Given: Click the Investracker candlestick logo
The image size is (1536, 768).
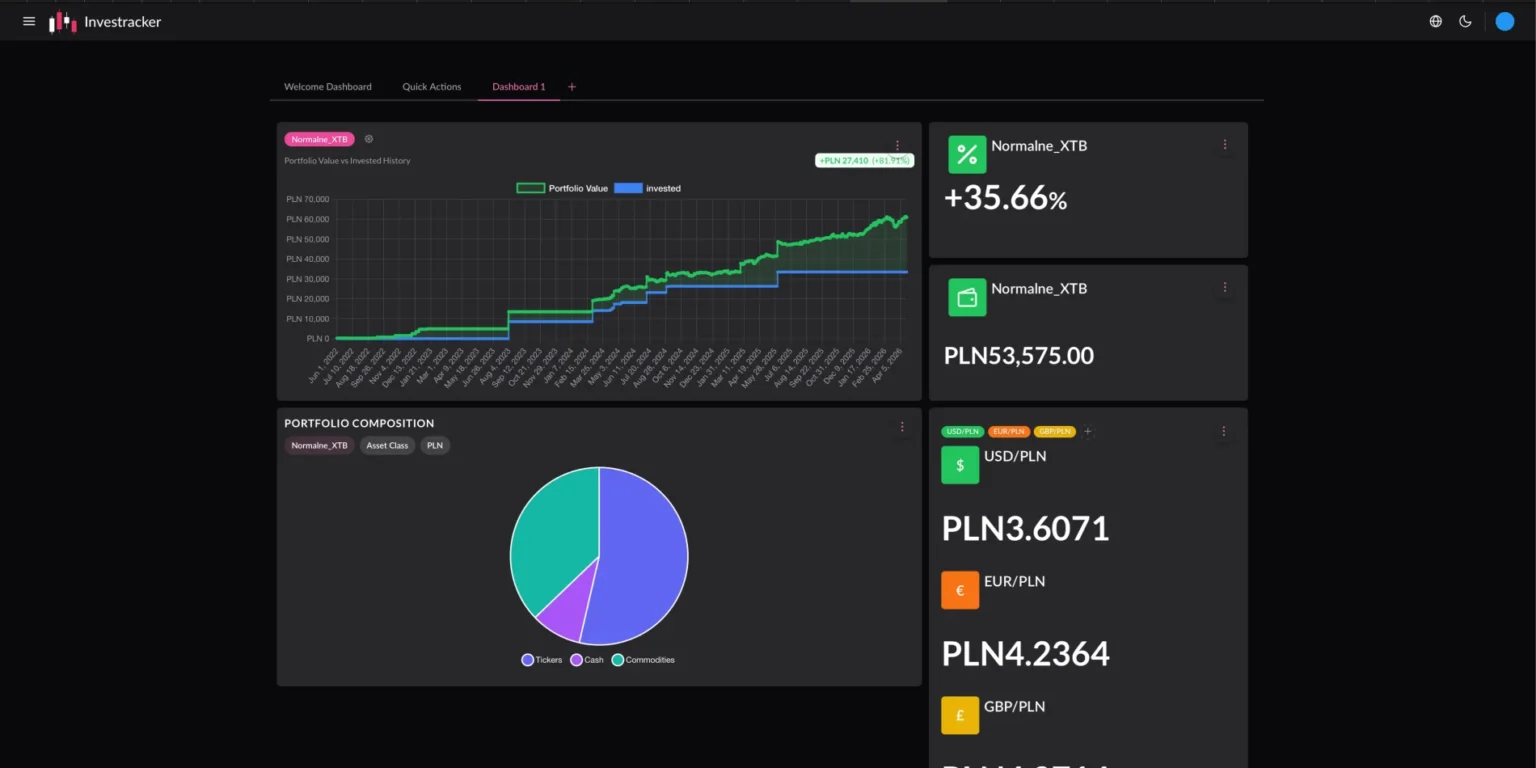Looking at the screenshot, I should point(63,22).
